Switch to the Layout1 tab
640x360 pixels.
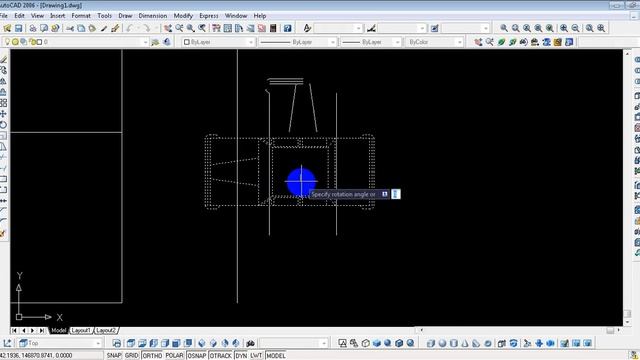tap(80, 330)
